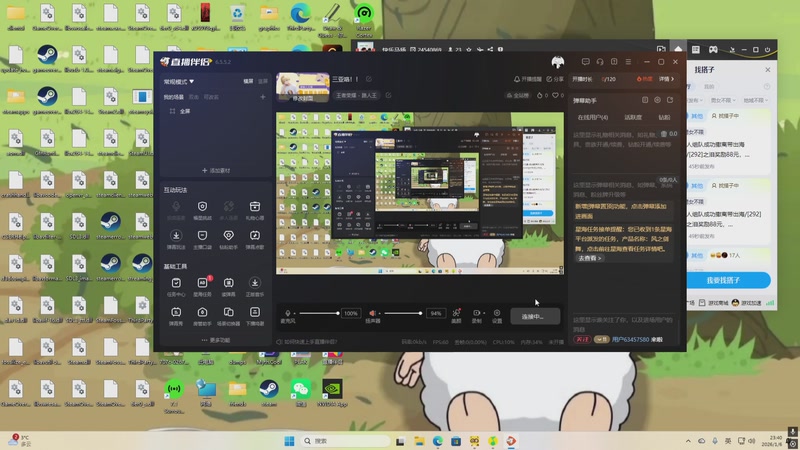Screen dimensions: 800x450
Task: Click user 用户63457580 in follow notice
Action: 630,339
